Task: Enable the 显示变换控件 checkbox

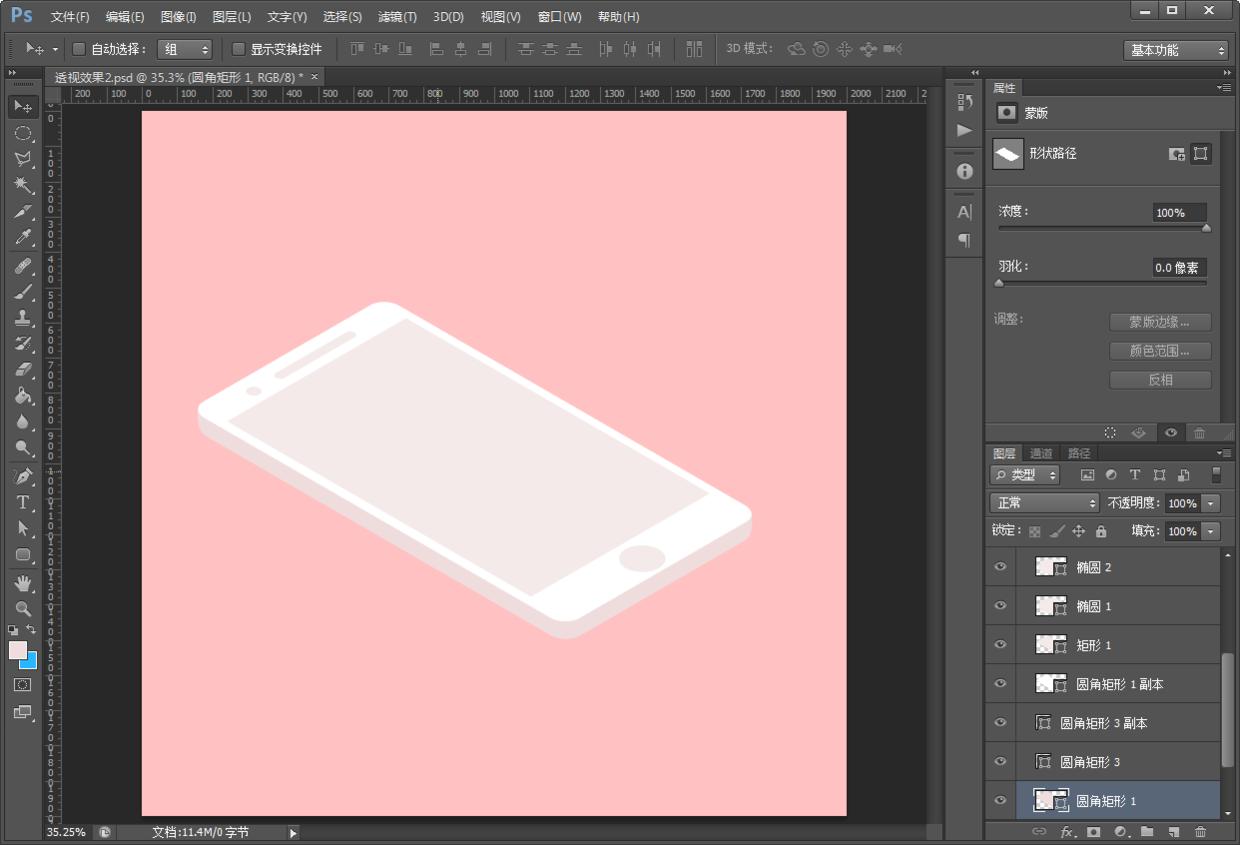Action: (x=238, y=49)
